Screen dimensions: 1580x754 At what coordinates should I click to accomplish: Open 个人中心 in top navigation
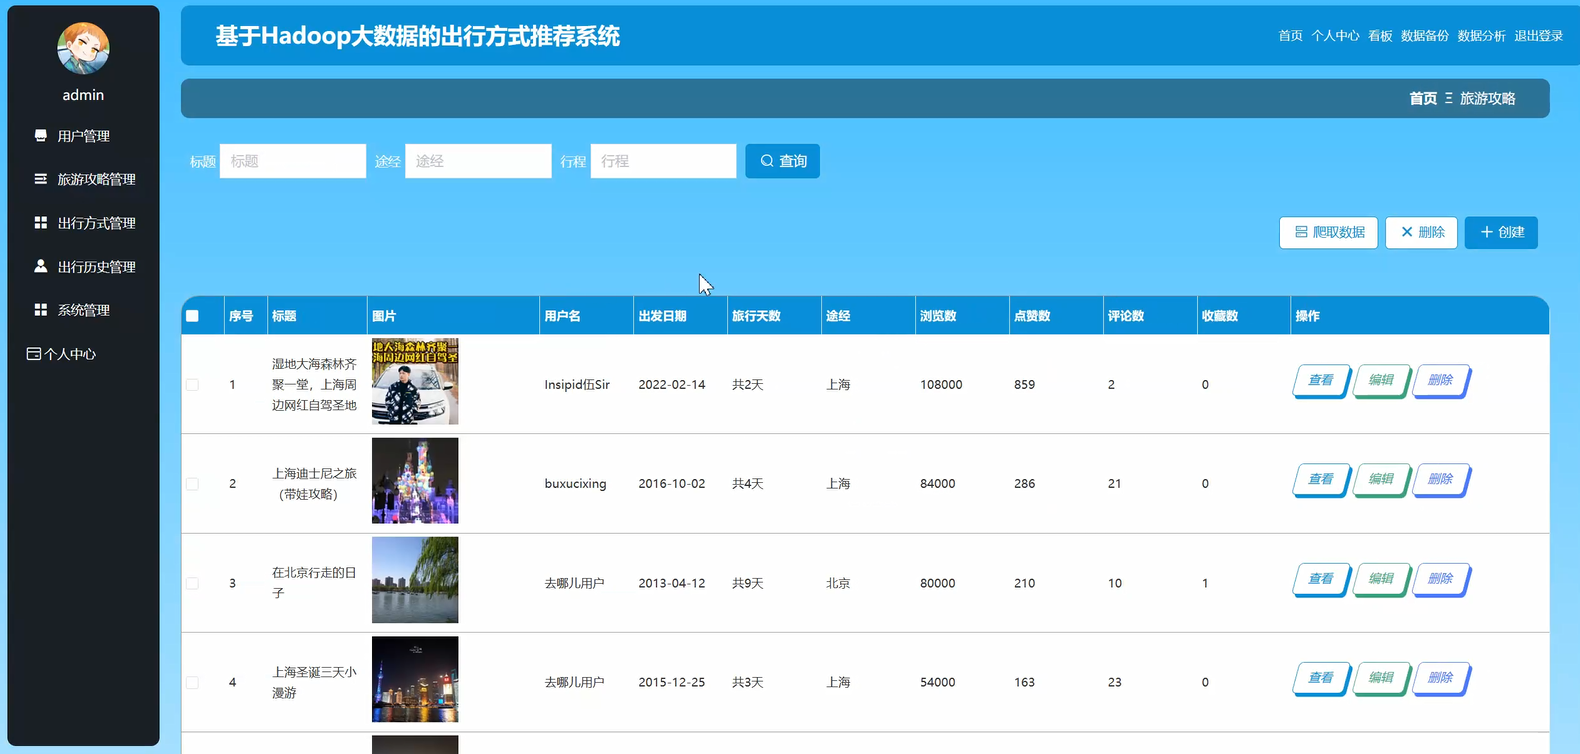click(1335, 36)
